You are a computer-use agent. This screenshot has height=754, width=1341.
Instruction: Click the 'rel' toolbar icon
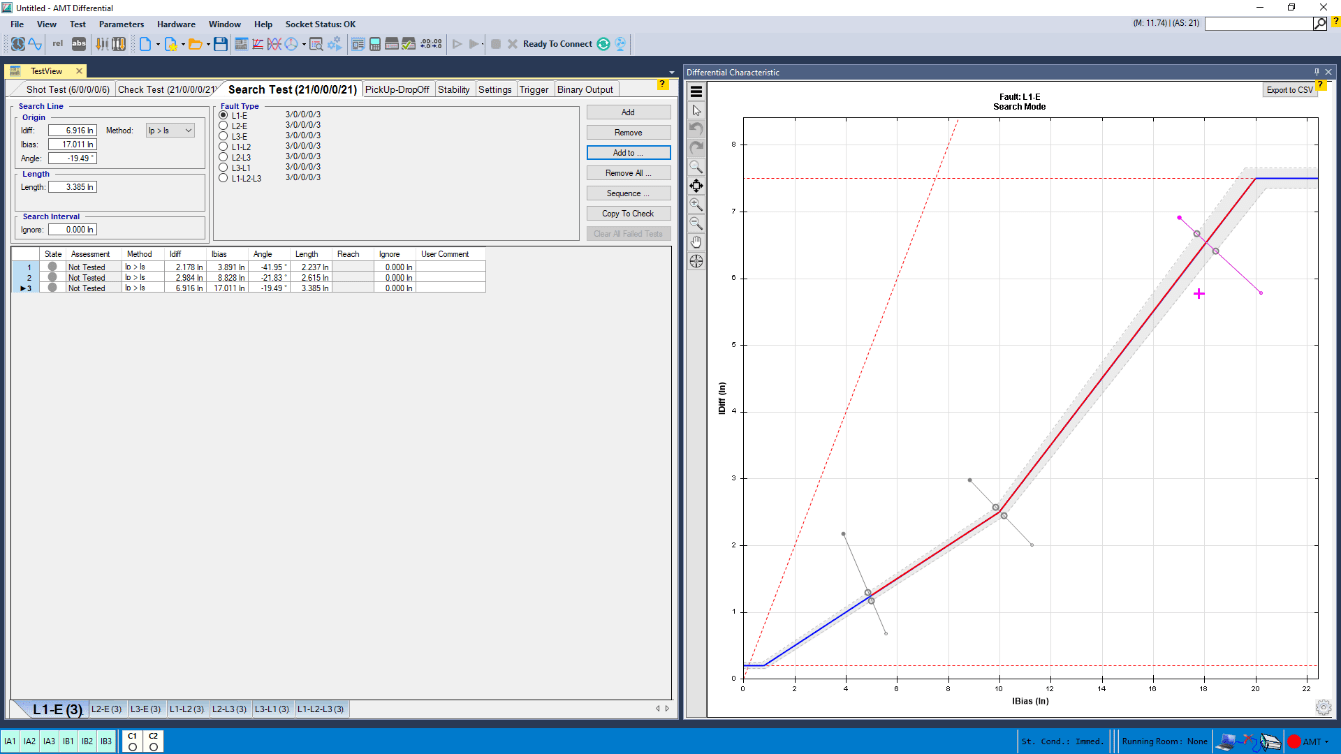pyautogui.click(x=57, y=44)
